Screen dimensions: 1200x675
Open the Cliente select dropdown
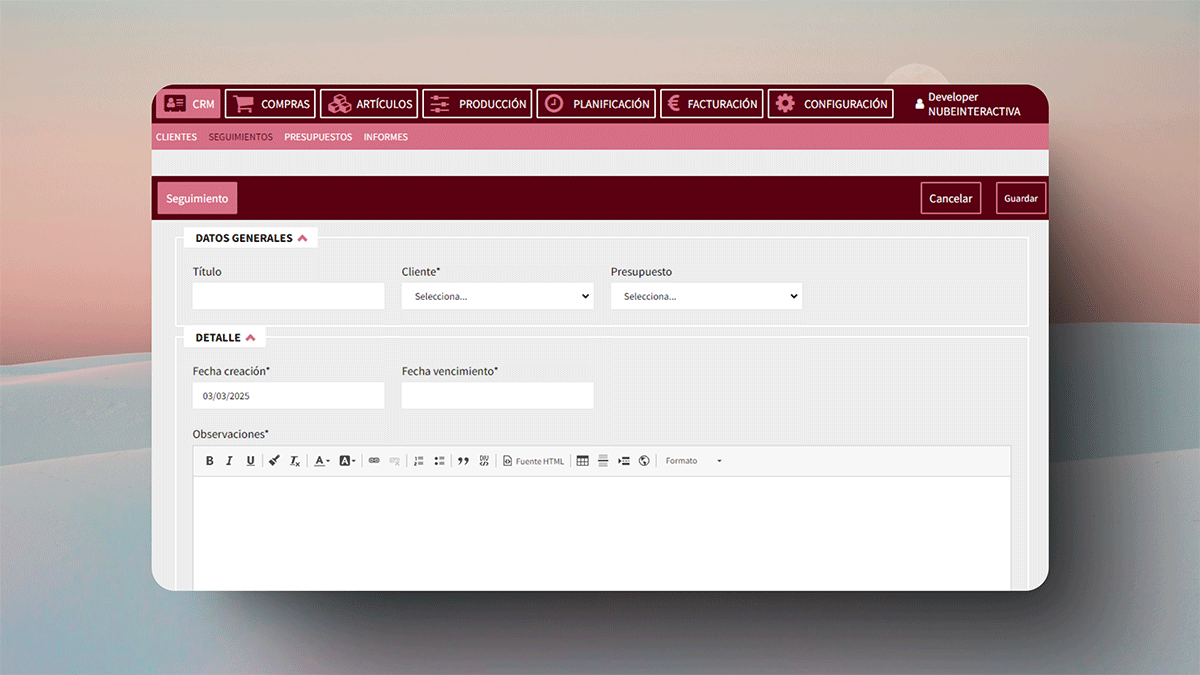[497, 296]
